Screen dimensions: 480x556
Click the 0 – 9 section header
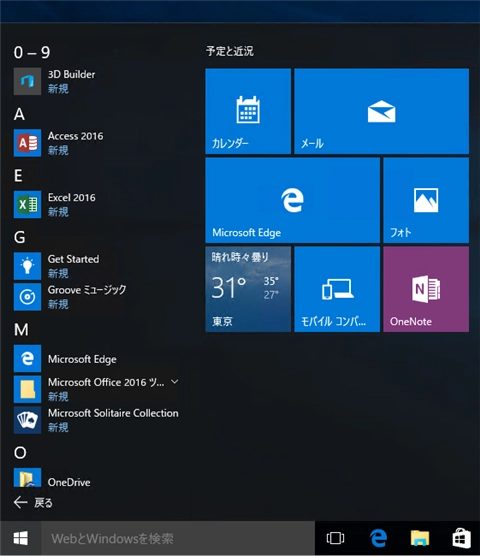pyautogui.click(x=32, y=52)
